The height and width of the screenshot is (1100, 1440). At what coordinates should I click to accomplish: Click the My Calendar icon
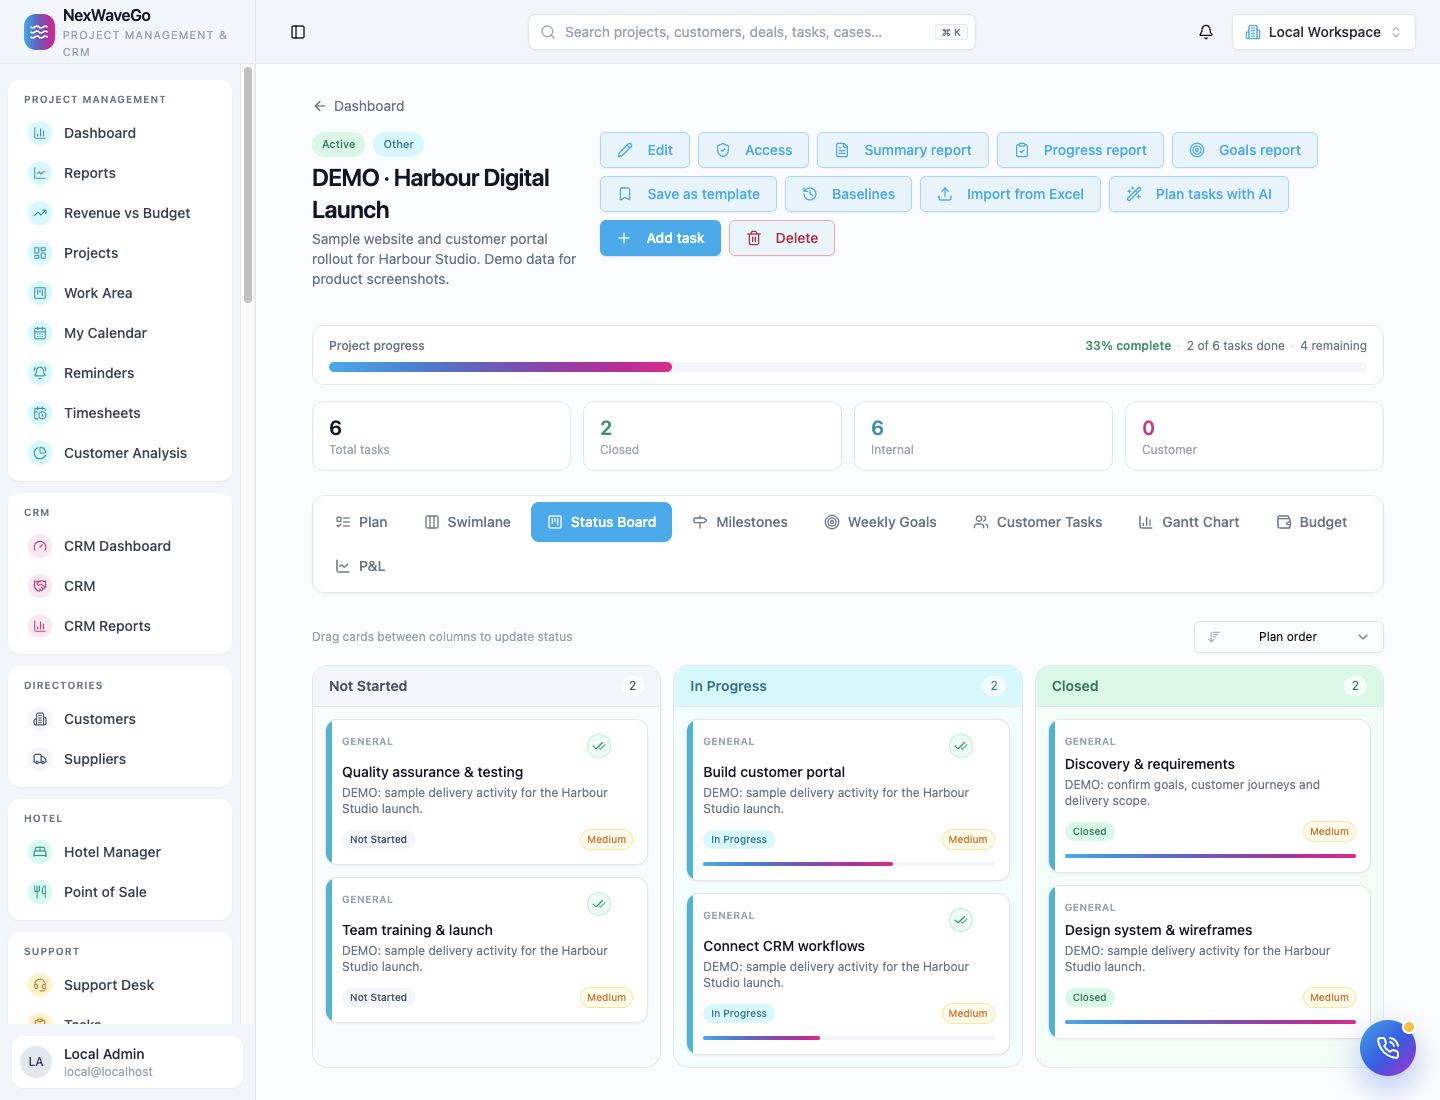point(40,333)
